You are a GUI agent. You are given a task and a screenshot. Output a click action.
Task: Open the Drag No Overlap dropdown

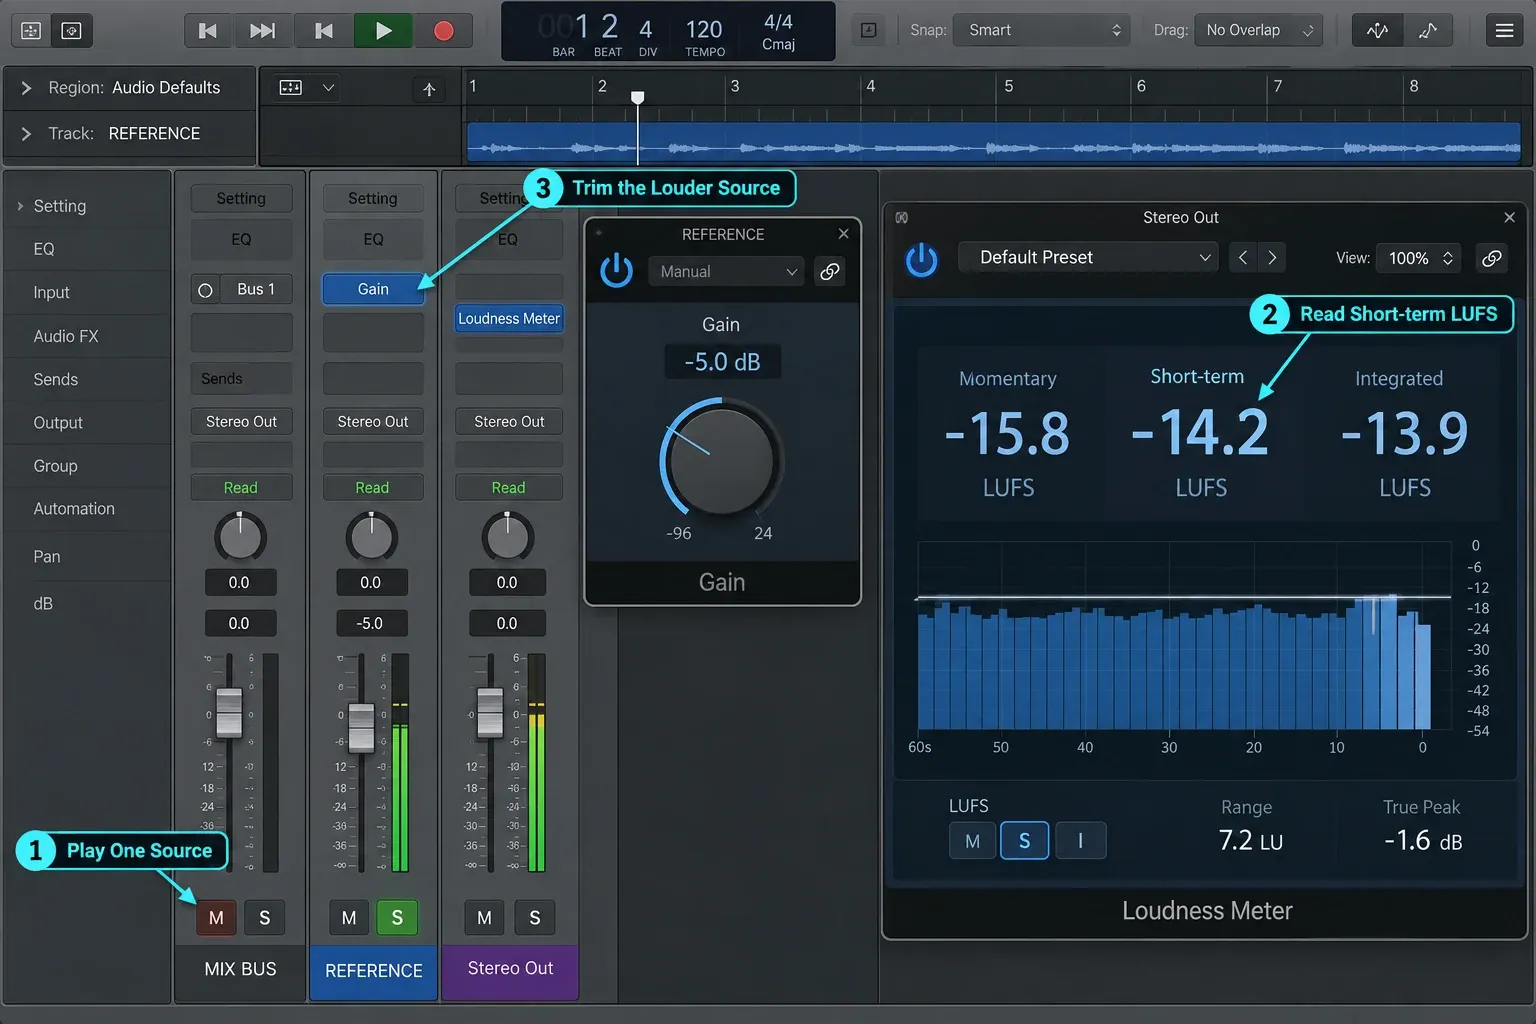pos(1259,31)
